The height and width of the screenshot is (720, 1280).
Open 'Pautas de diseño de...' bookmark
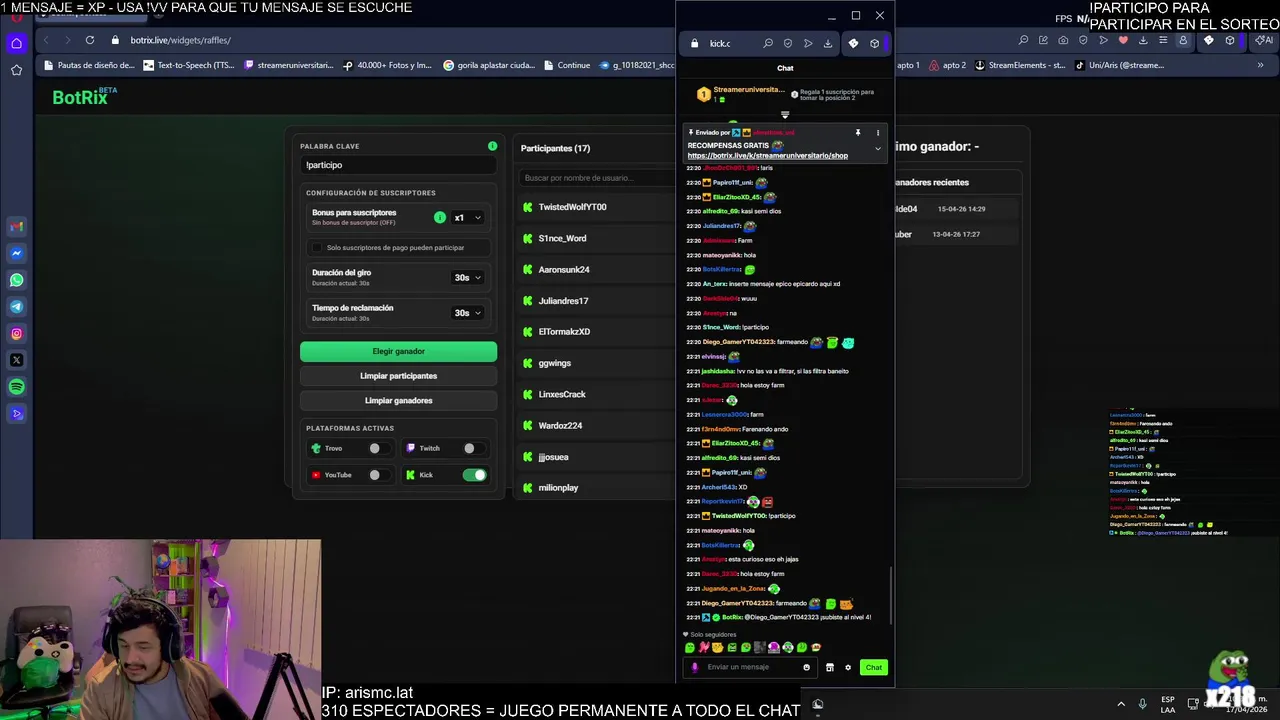pyautogui.click(x=89, y=65)
